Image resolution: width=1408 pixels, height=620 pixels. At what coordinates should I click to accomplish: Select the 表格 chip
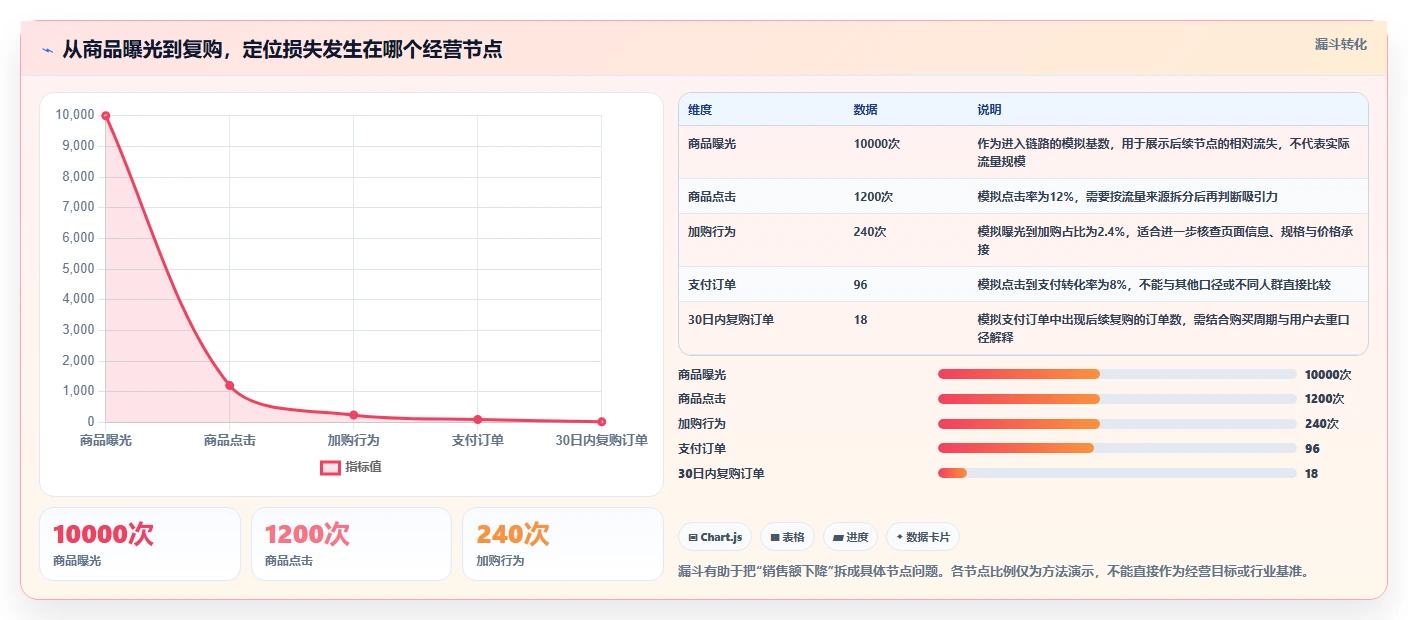pos(787,537)
